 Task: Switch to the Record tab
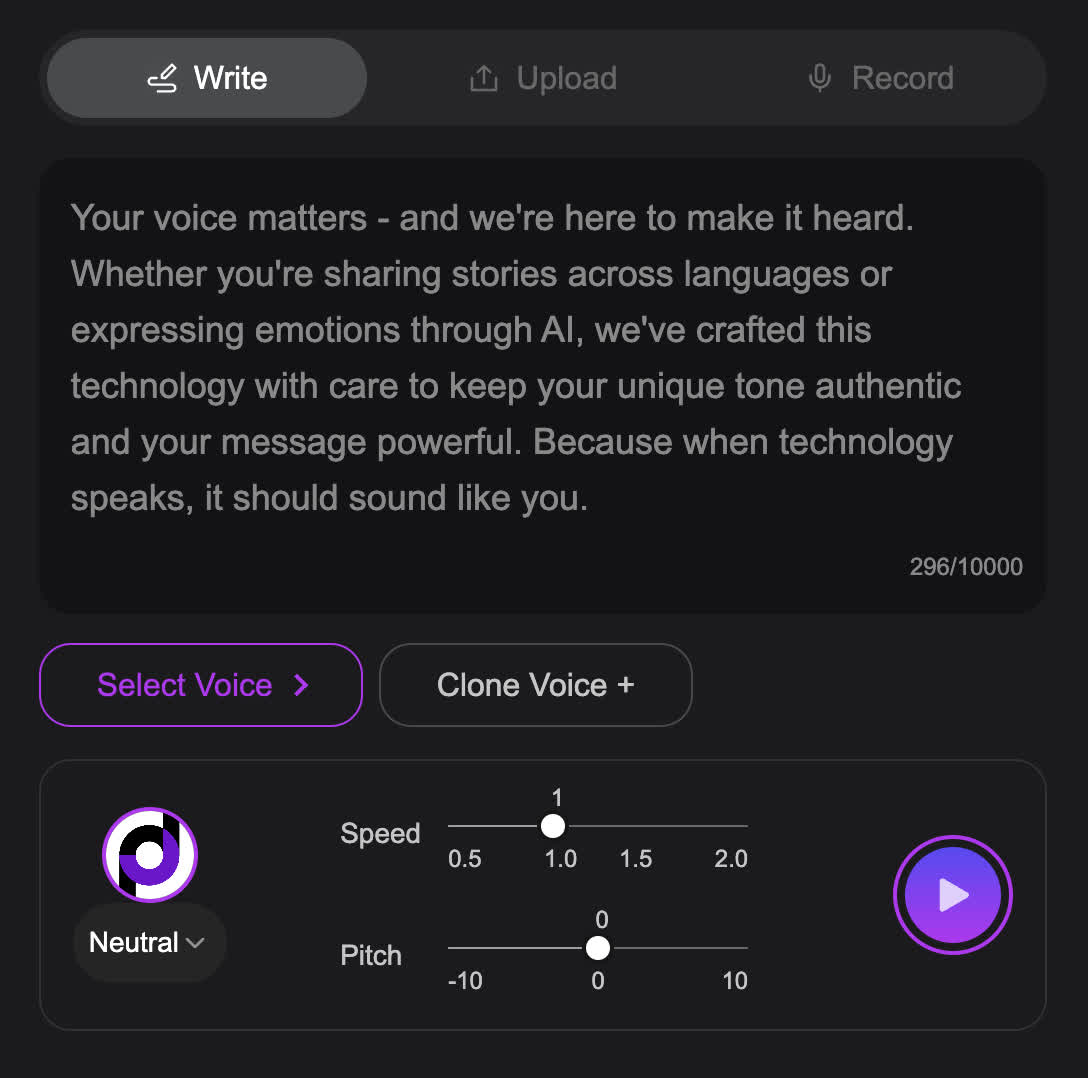[x=880, y=79]
